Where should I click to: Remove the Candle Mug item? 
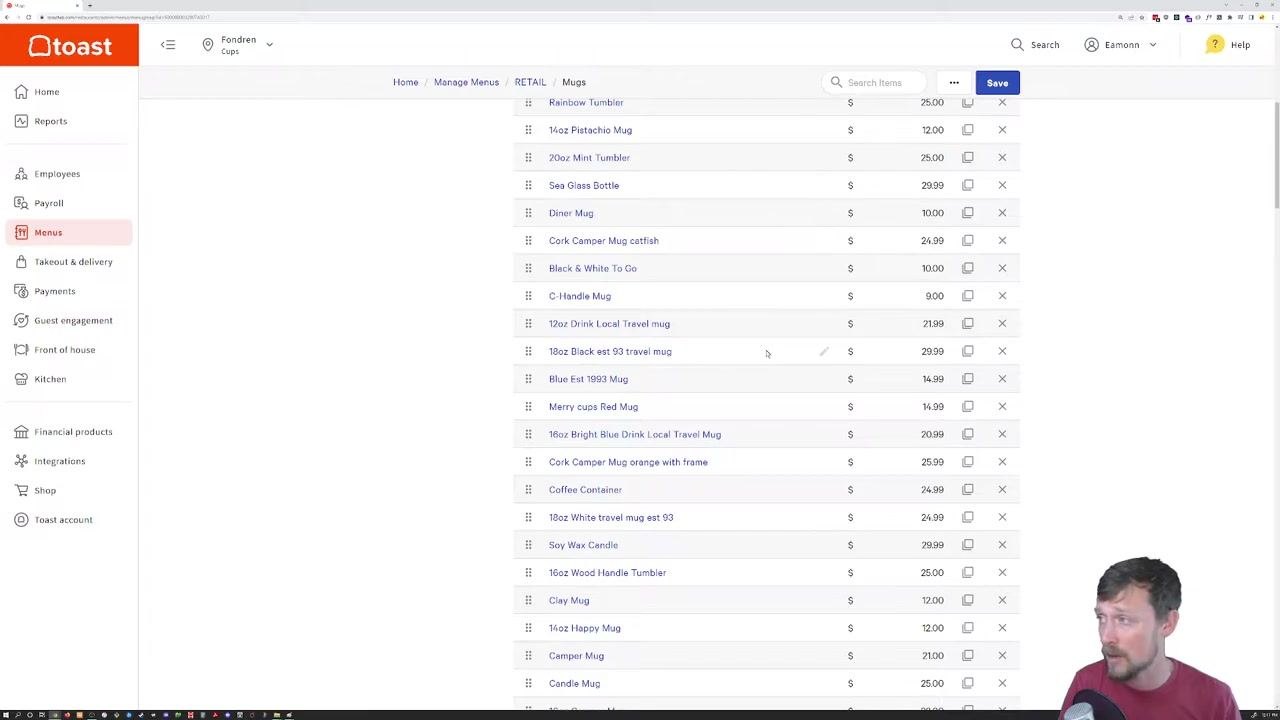1002,684
